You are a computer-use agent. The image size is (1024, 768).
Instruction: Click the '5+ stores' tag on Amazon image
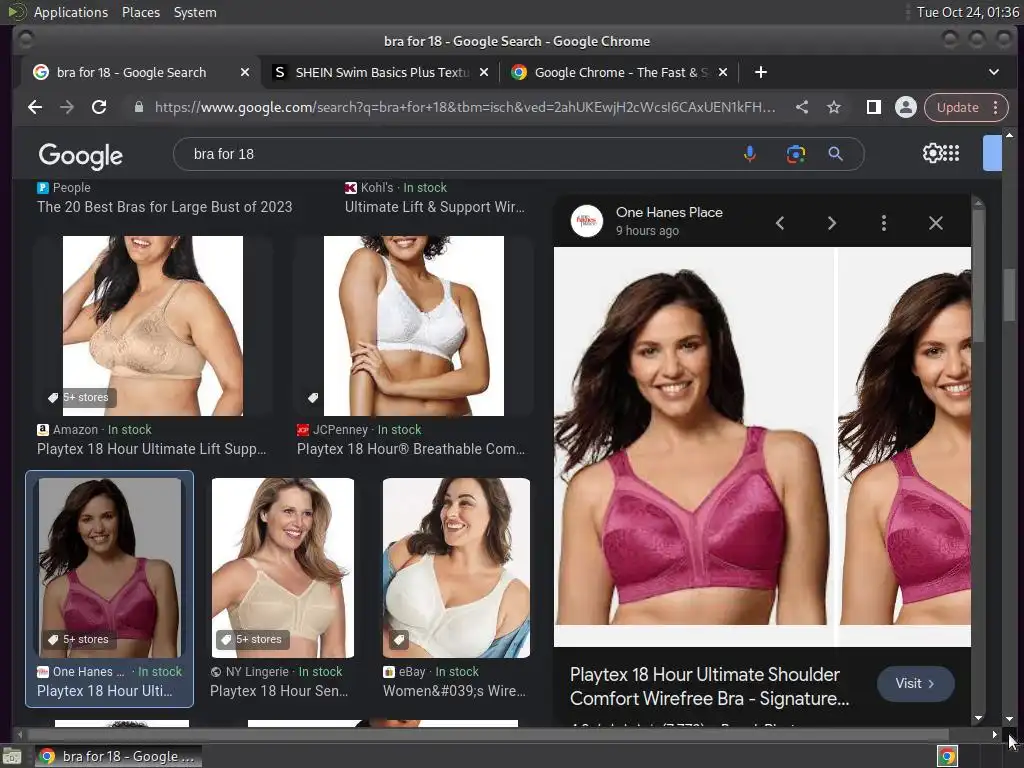(78, 397)
